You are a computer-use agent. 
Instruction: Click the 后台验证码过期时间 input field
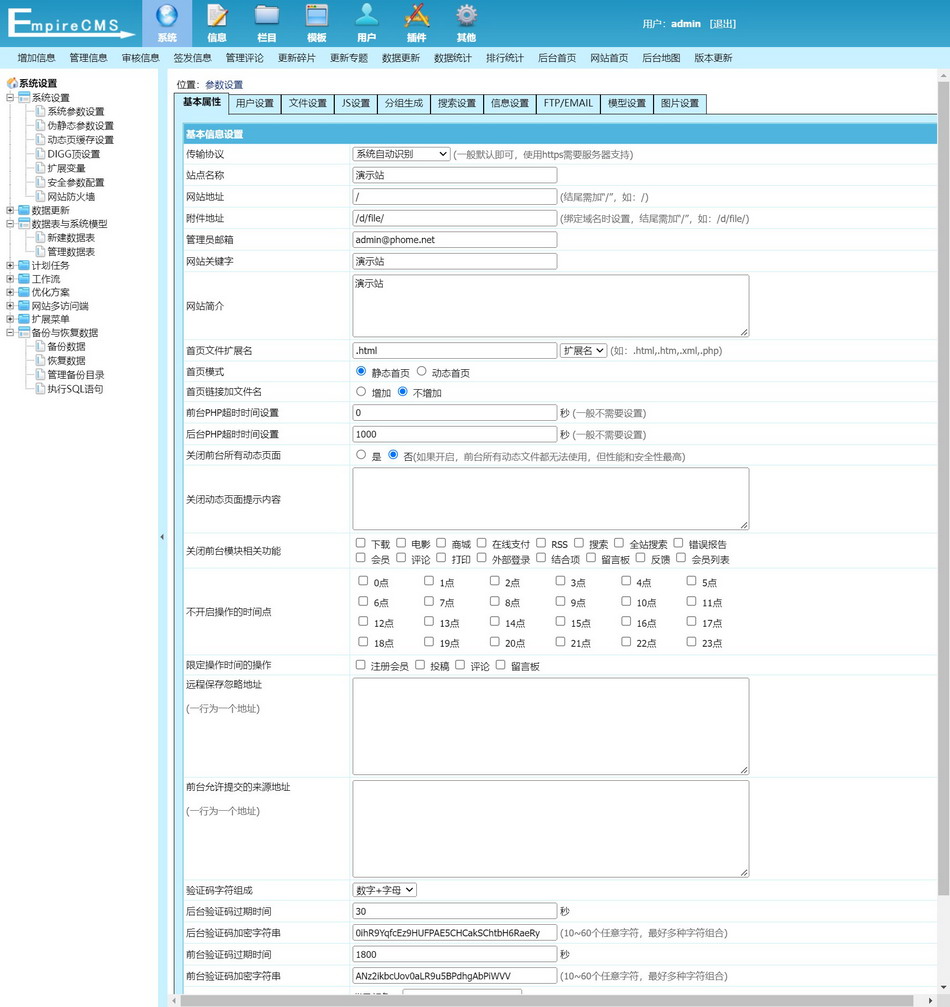pyautogui.click(x=455, y=911)
